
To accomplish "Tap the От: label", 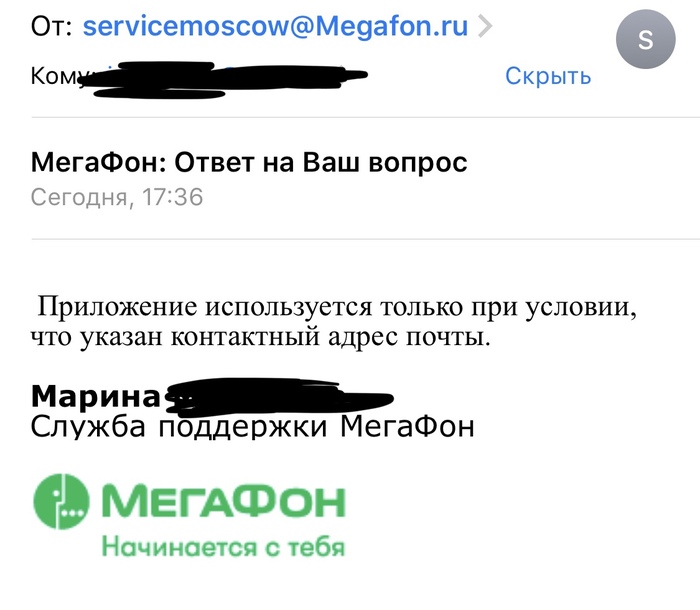I will [52, 26].
